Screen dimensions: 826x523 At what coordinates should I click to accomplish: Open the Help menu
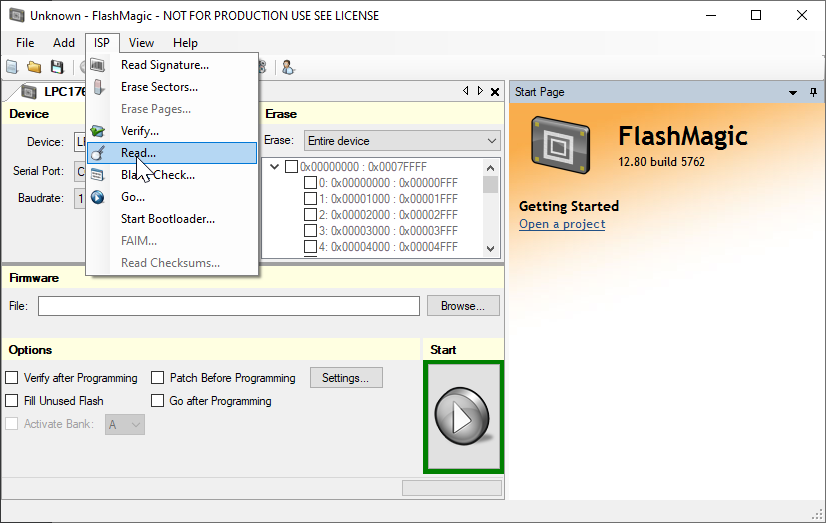click(185, 43)
